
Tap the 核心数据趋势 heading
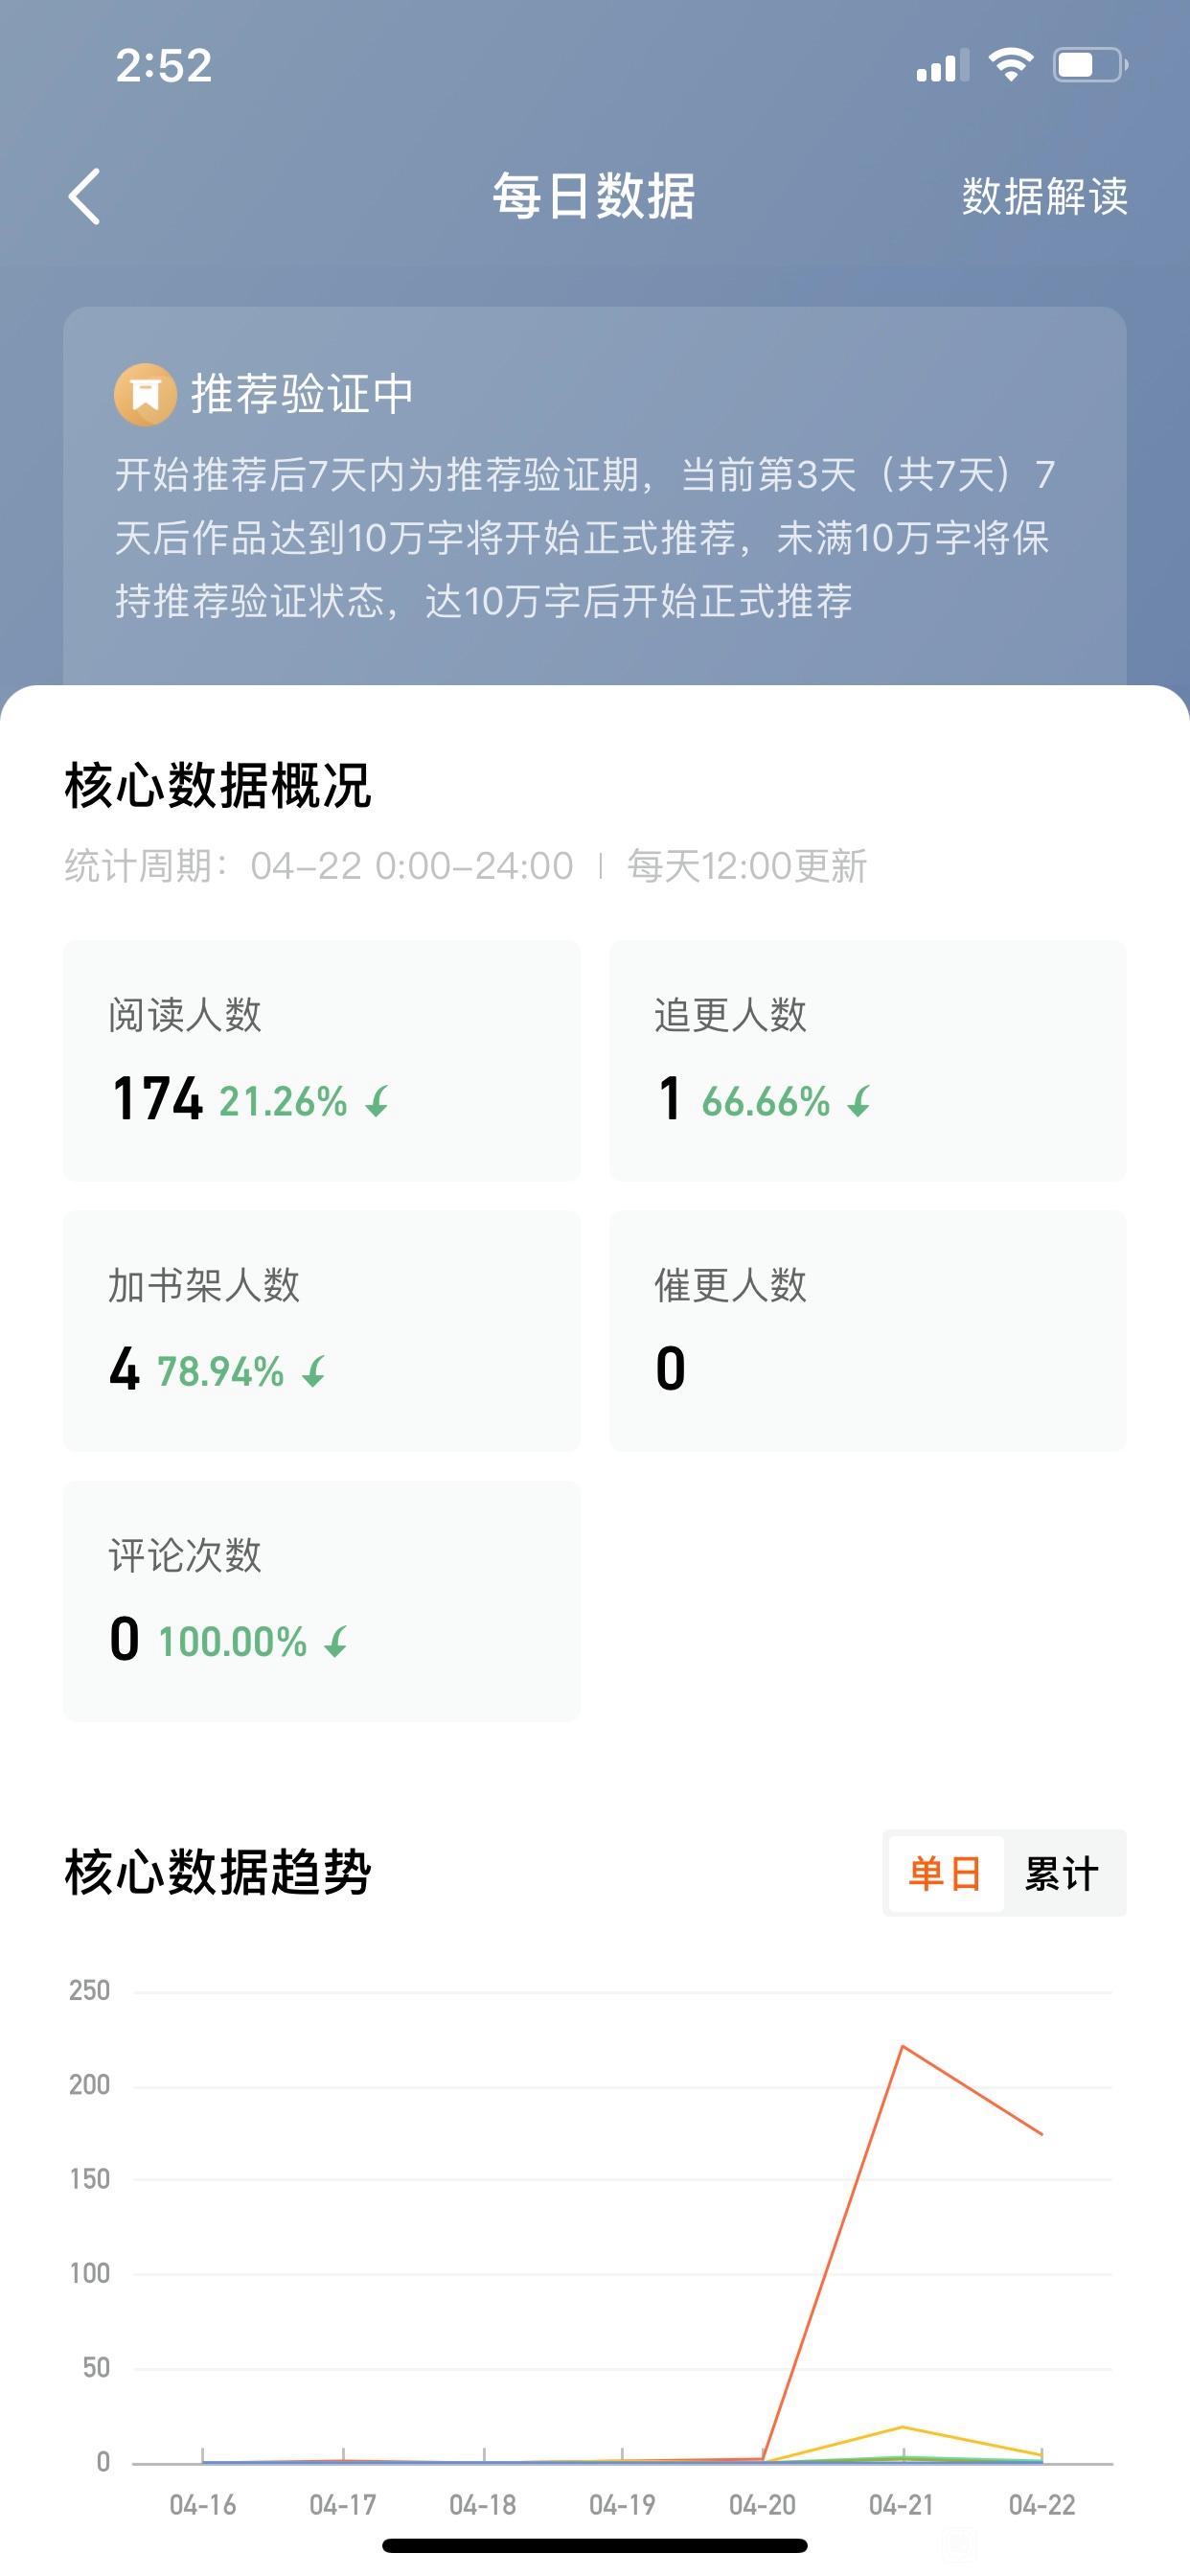pyautogui.click(x=218, y=1872)
